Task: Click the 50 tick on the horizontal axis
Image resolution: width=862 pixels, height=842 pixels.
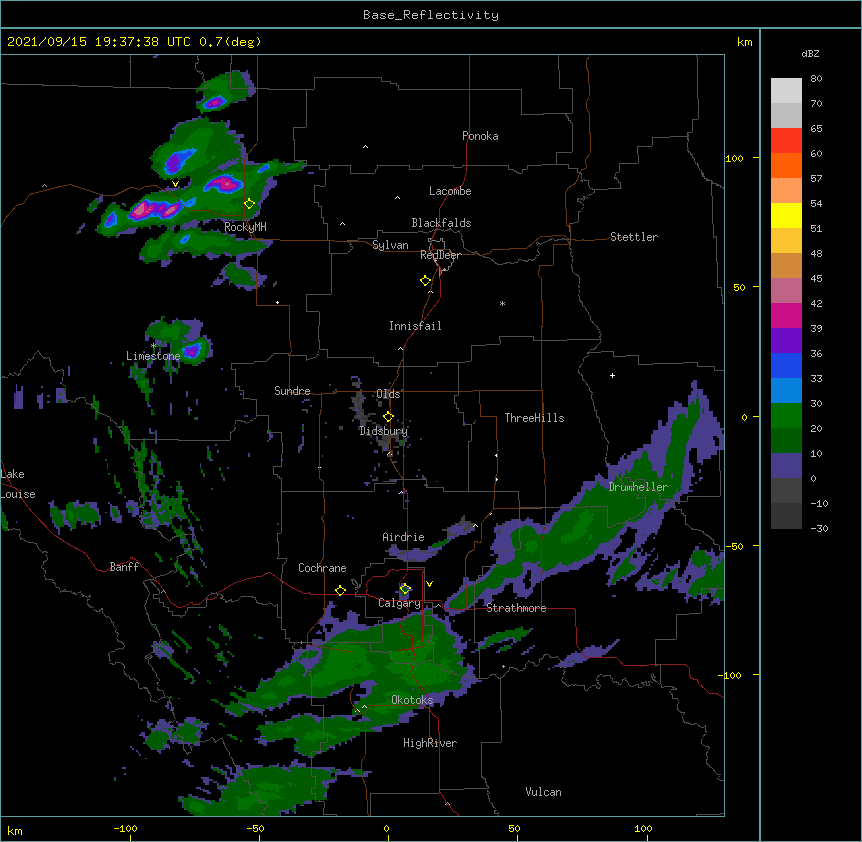Action: 514,828
